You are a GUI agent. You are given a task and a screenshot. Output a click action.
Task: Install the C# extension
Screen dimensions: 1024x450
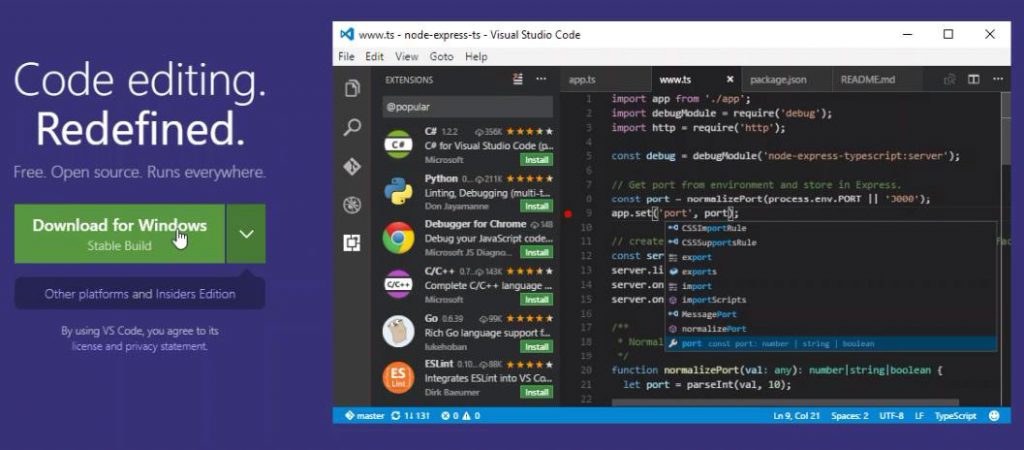(x=537, y=160)
